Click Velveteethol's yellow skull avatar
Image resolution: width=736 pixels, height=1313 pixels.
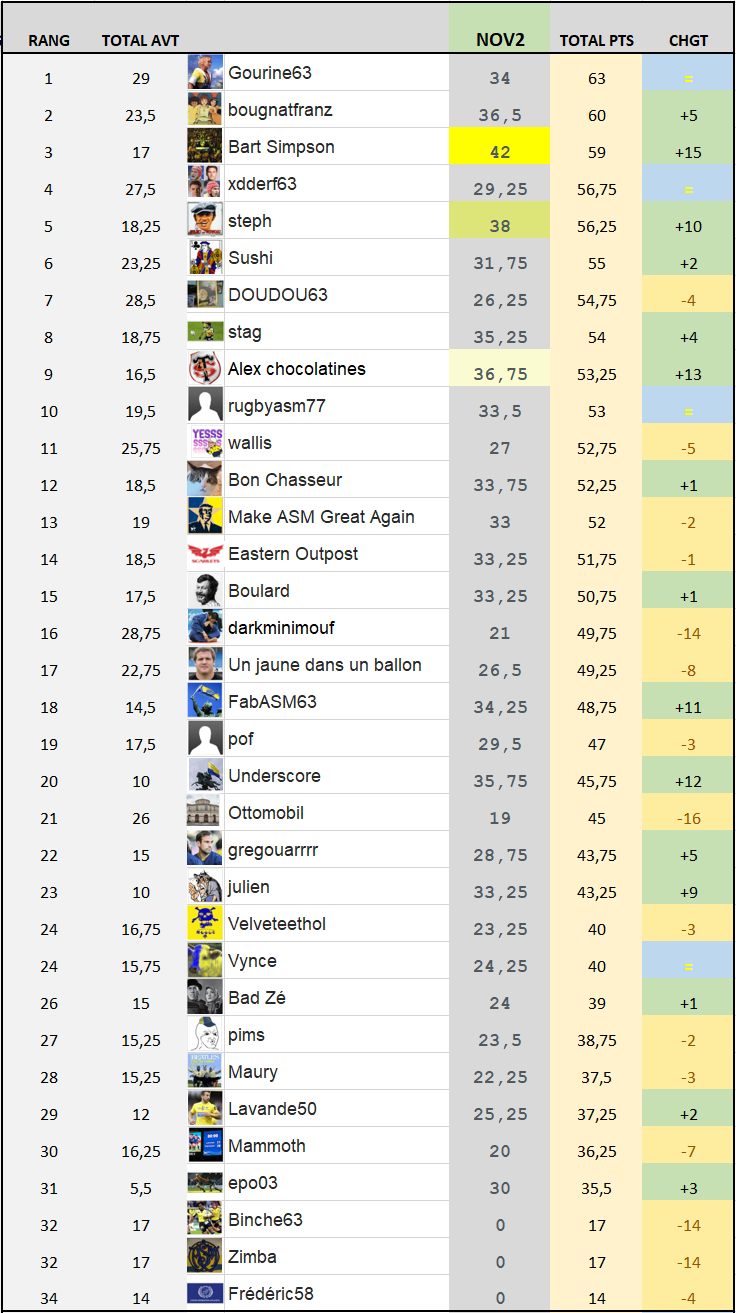(205, 924)
